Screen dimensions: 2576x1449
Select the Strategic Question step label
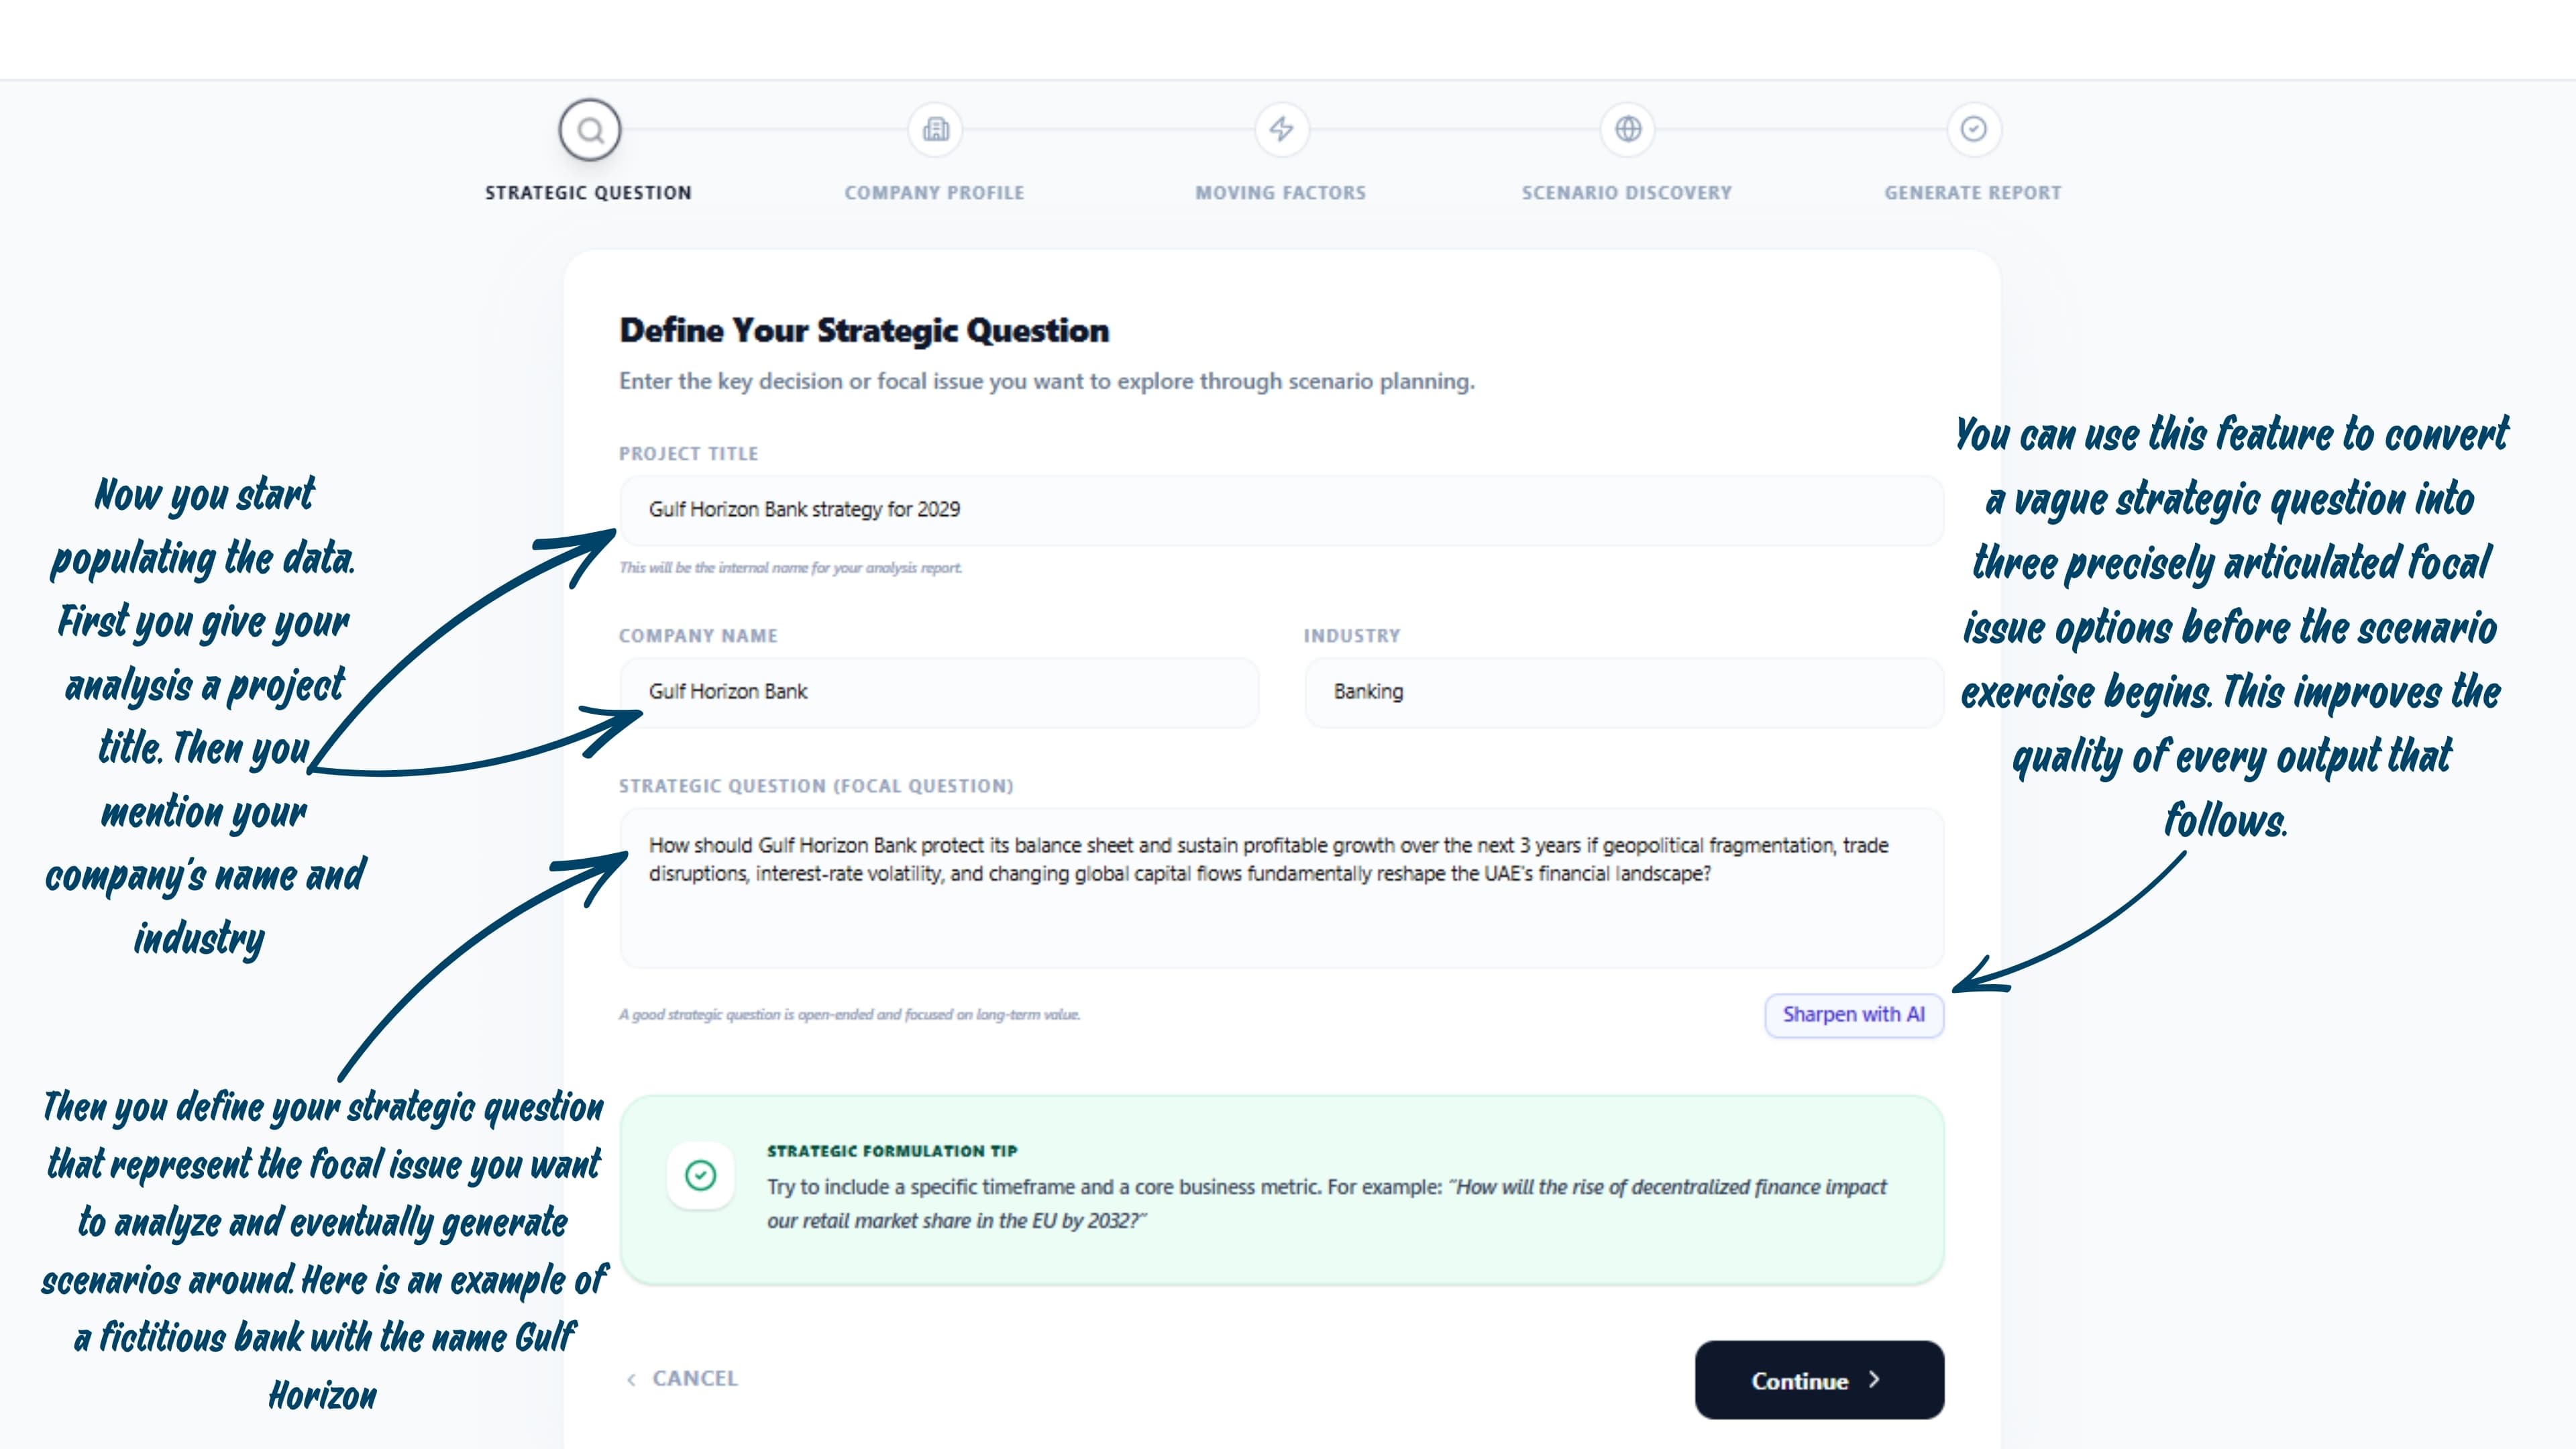click(588, 193)
